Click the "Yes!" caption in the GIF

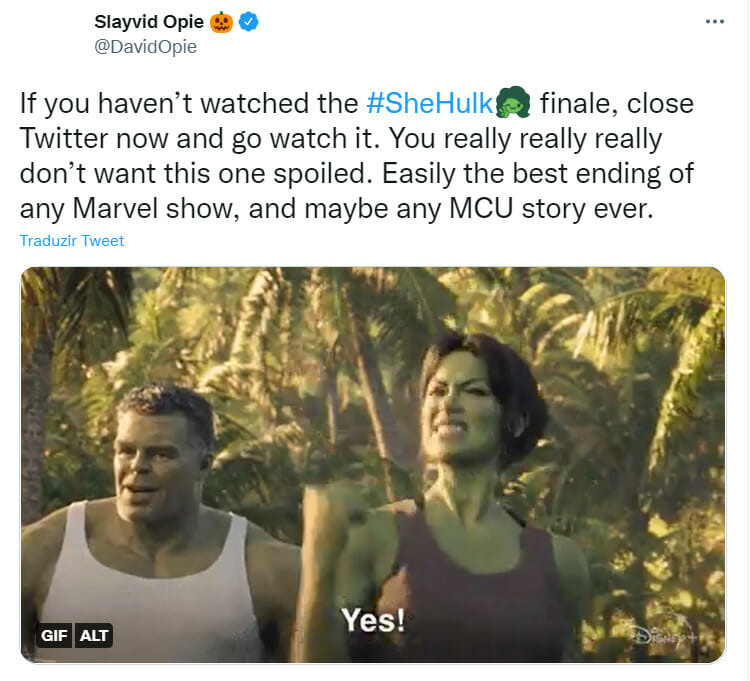tap(373, 620)
